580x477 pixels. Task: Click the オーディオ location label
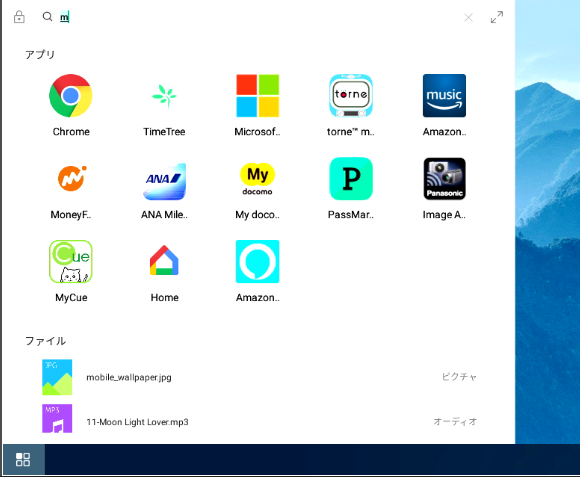click(455, 421)
